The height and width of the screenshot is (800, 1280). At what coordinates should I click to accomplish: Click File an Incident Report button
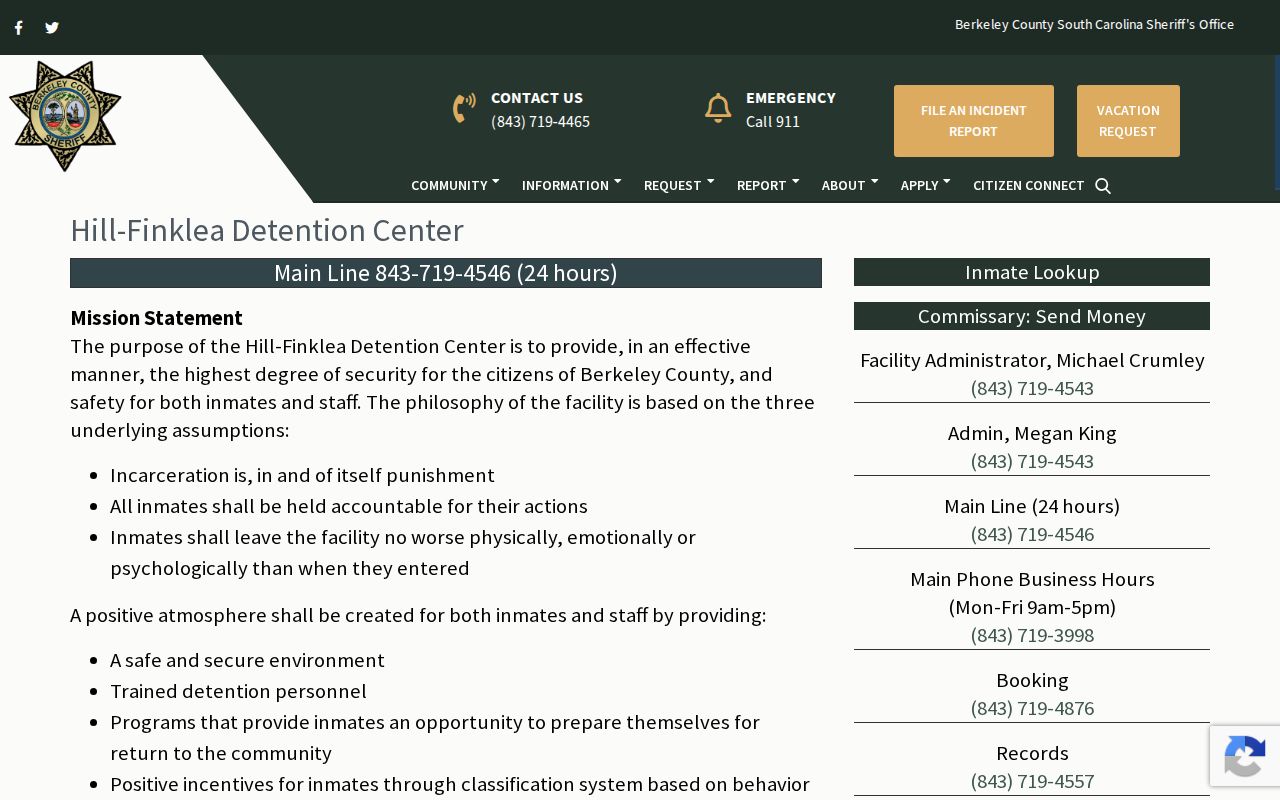[974, 121]
